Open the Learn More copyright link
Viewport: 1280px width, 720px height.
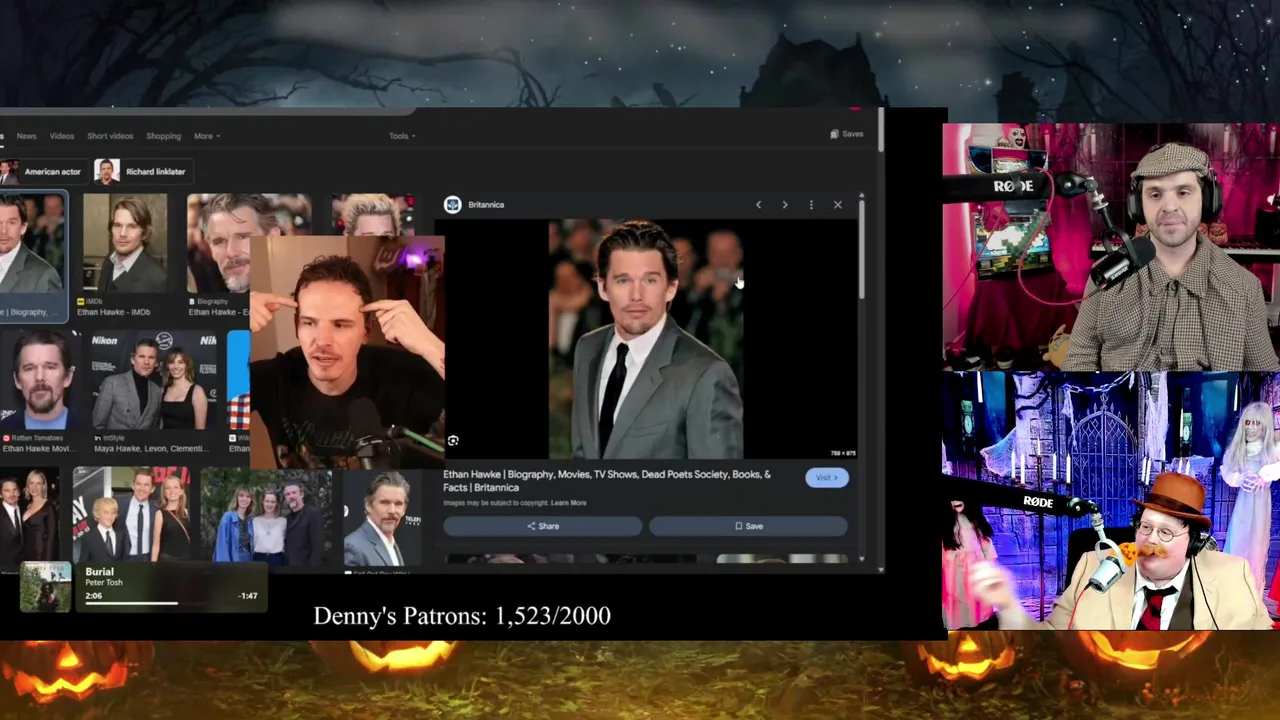568,503
